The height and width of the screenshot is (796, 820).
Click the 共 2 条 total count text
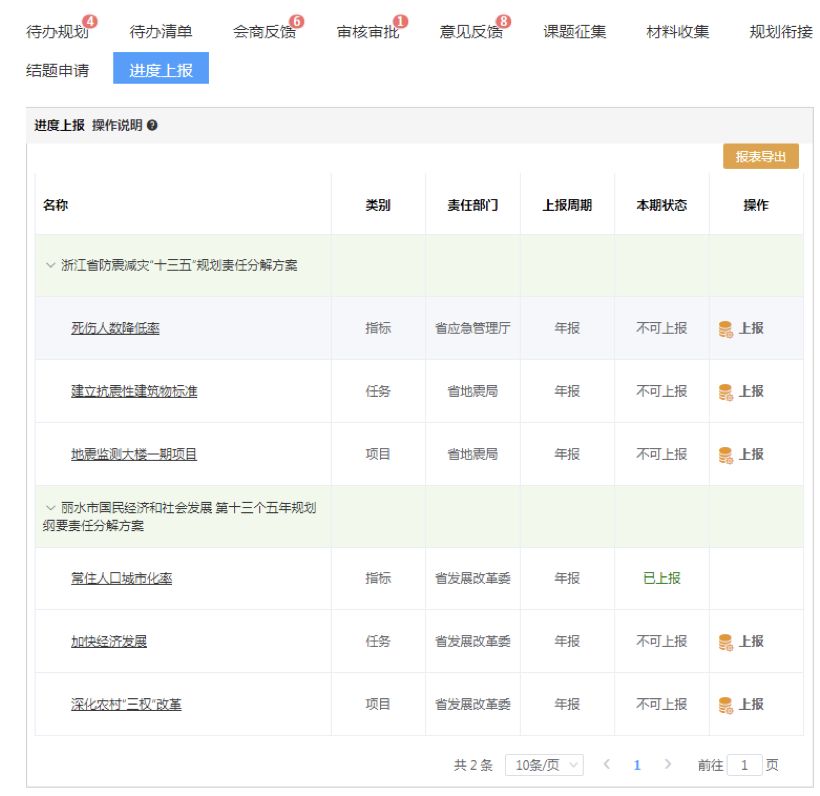point(473,765)
